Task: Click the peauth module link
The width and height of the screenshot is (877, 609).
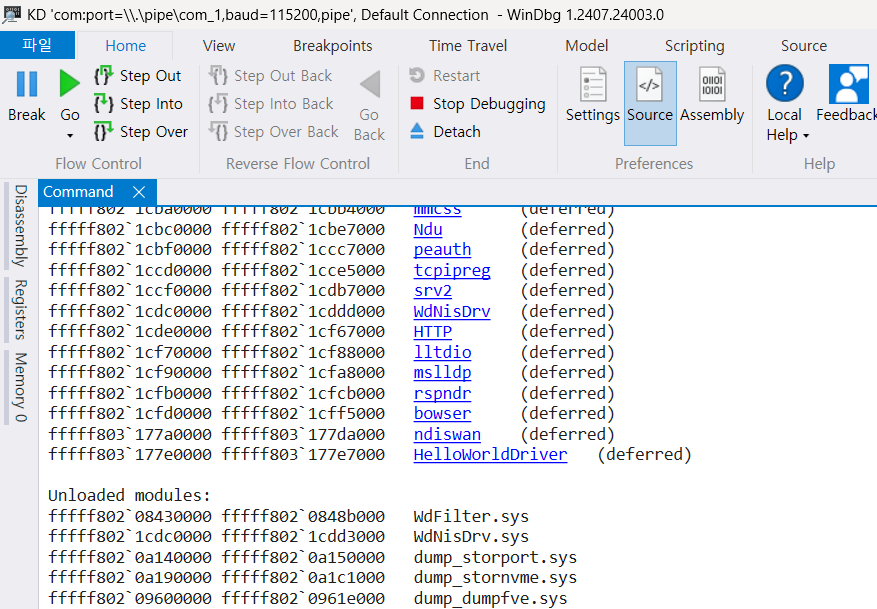Action: coord(442,249)
